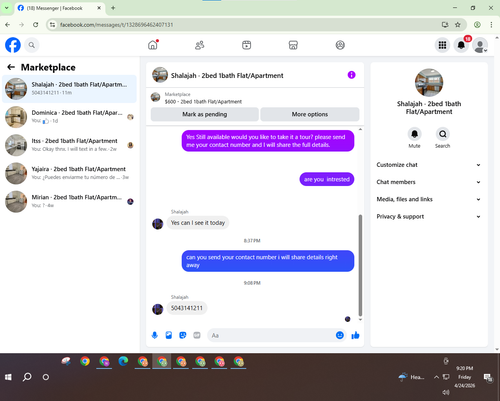Screen dimensions: 500x401
Task: Click Shalajah's avatar beside 5043141211 message
Action: click(x=158, y=309)
